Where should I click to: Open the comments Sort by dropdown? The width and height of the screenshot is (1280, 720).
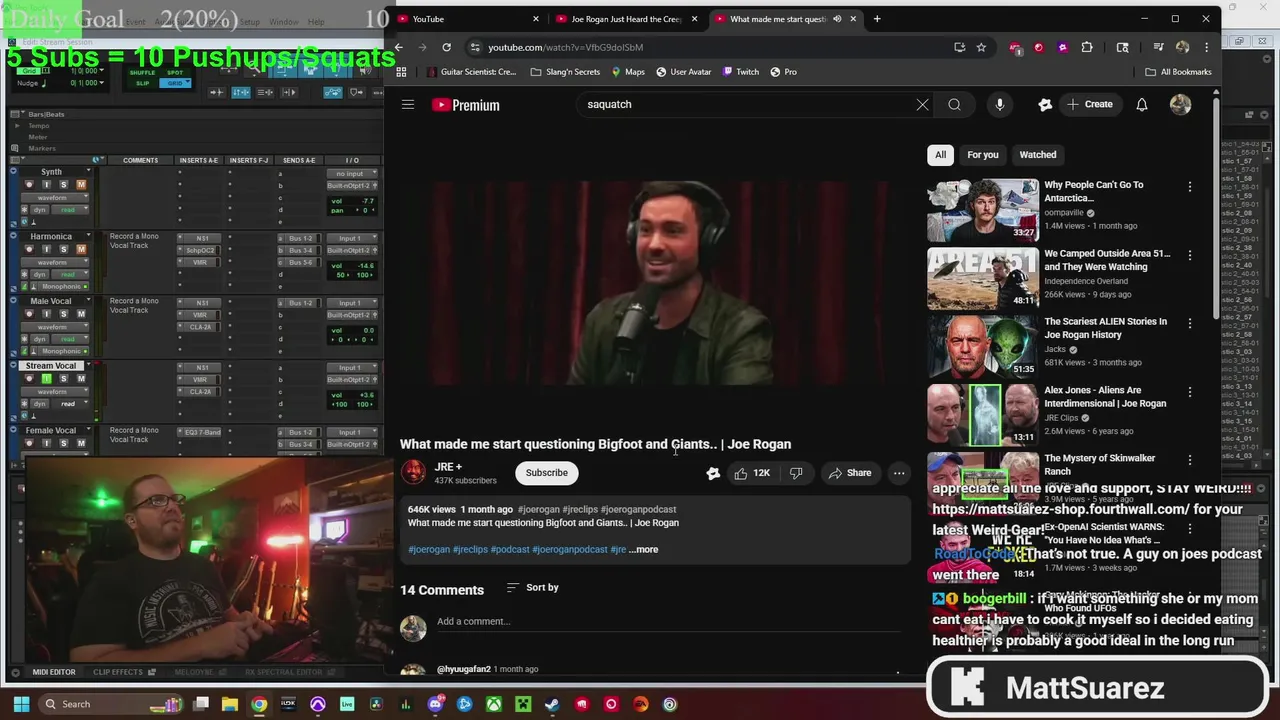pyautogui.click(x=533, y=588)
